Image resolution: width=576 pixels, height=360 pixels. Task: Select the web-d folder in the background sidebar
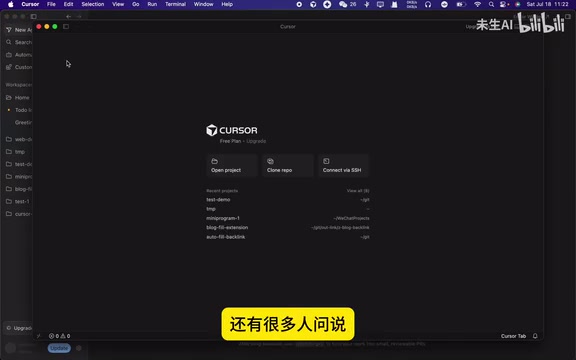(18, 139)
